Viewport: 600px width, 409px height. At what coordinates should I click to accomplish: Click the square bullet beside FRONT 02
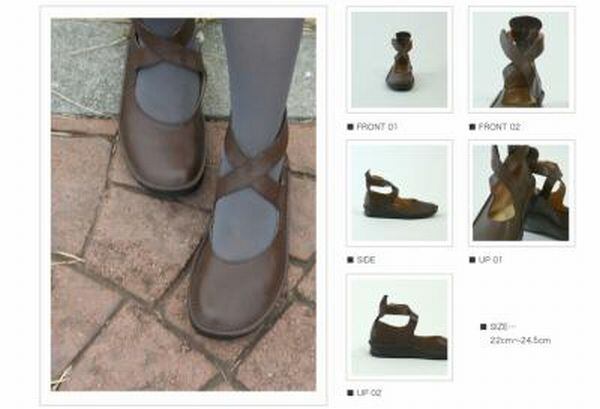click(x=472, y=127)
